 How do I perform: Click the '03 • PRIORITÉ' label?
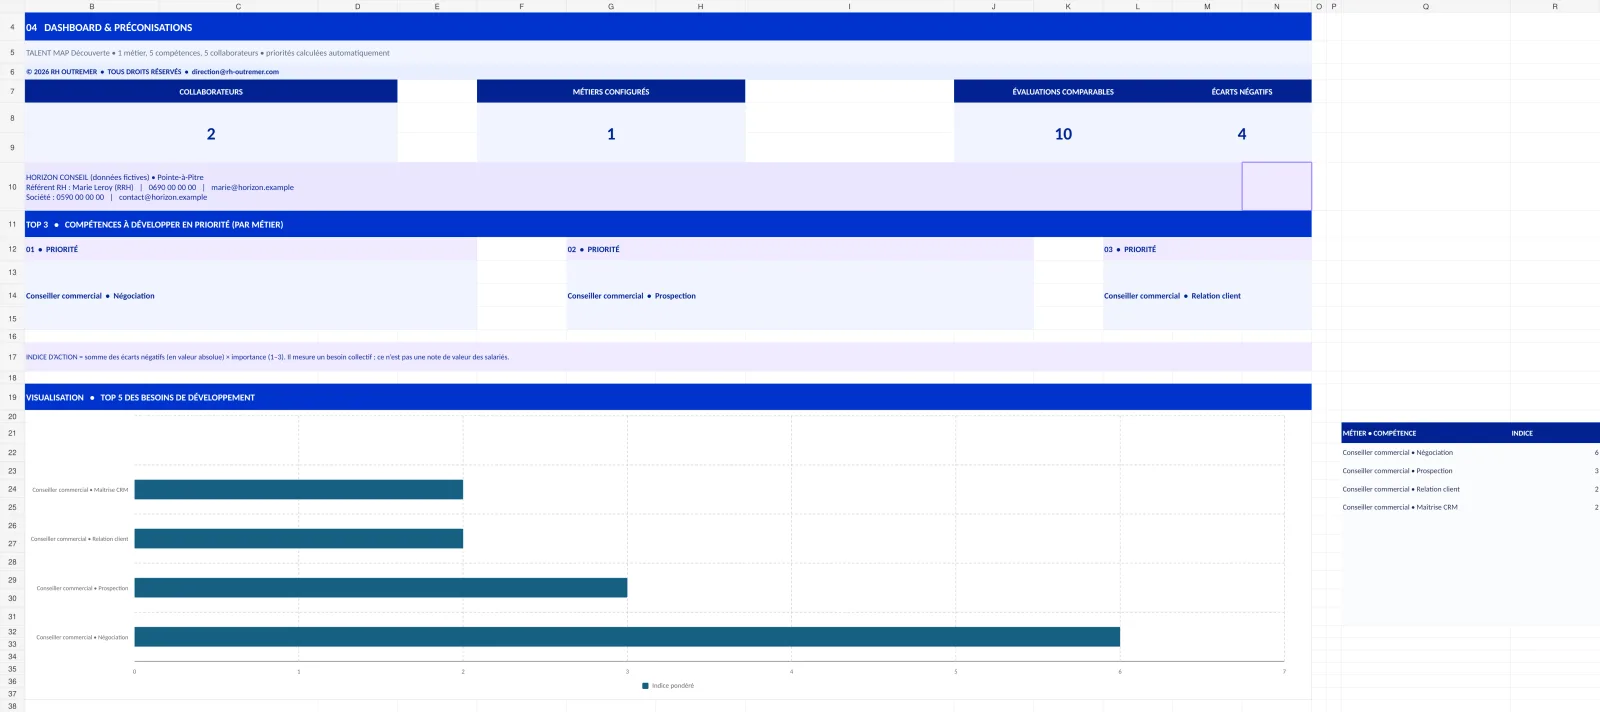coord(1130,249)
